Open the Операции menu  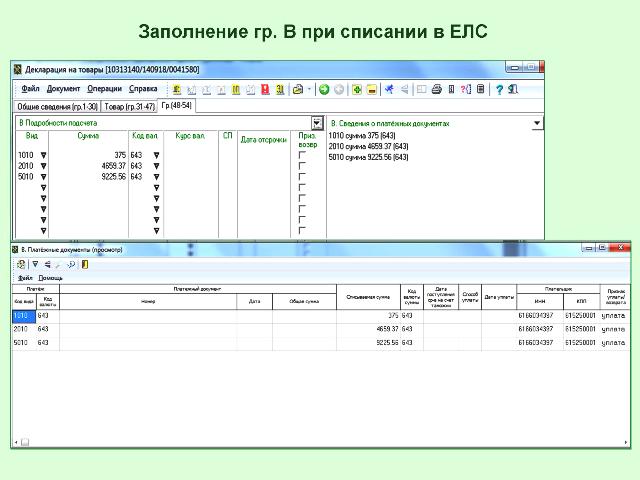(91, 89)
